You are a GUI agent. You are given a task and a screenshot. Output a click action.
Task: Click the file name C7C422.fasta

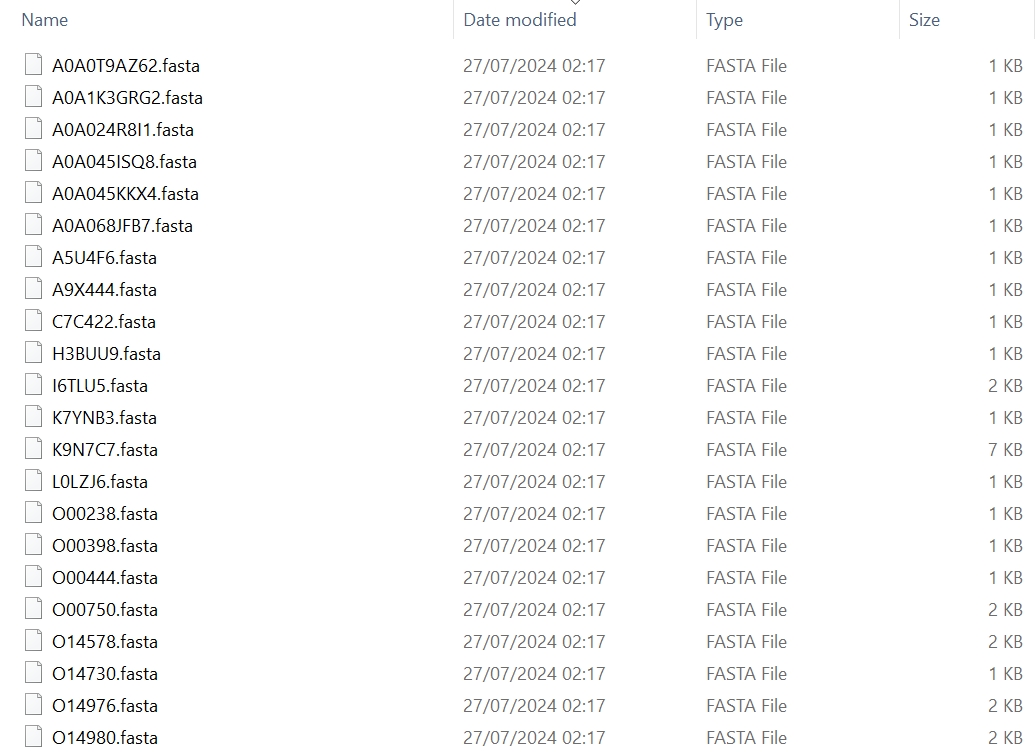[x=104, y=321]
